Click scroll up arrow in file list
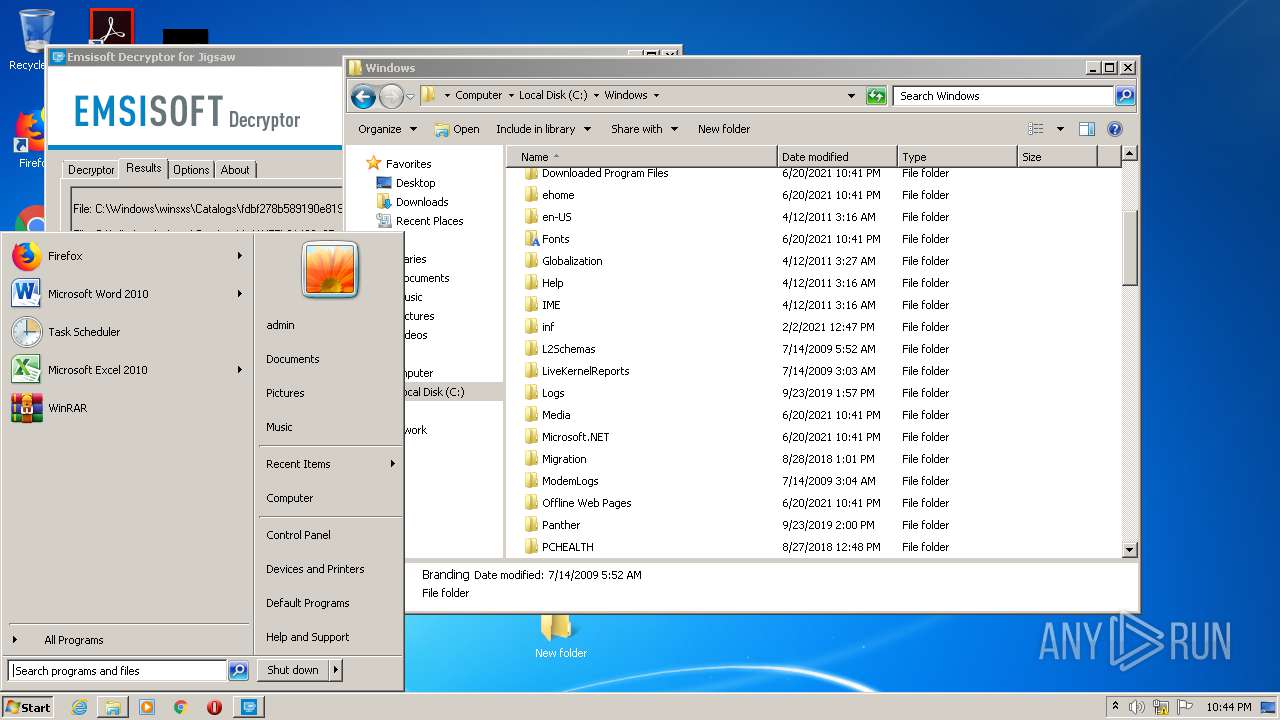This screenshot has height=720, width=1280. (x=1130, y=154)
